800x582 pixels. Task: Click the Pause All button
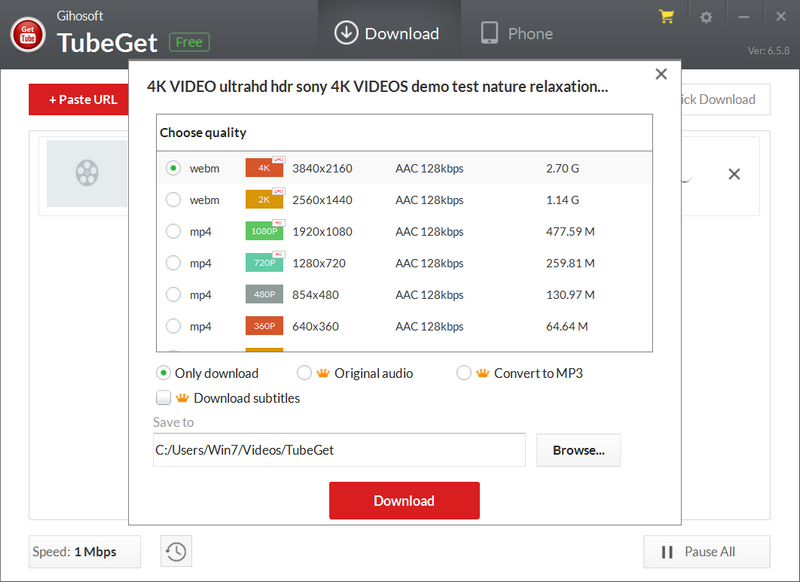coord(707,551)
